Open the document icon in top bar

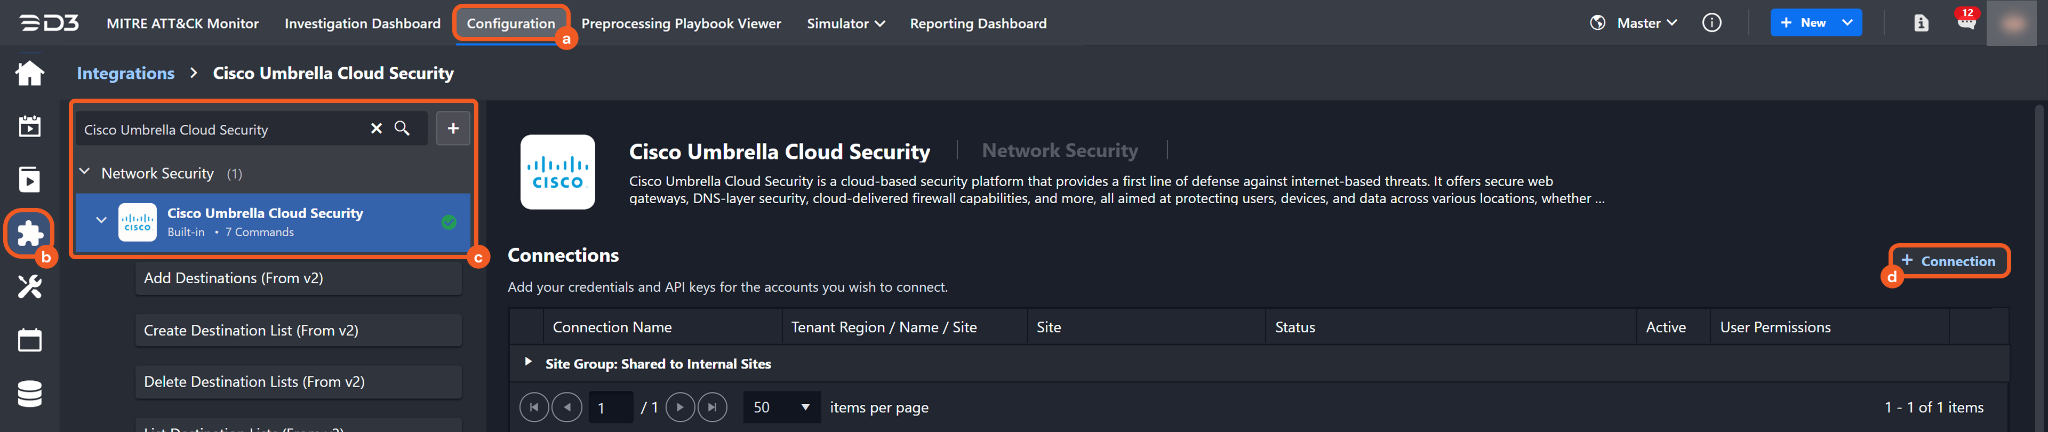tap(1921, 23)
